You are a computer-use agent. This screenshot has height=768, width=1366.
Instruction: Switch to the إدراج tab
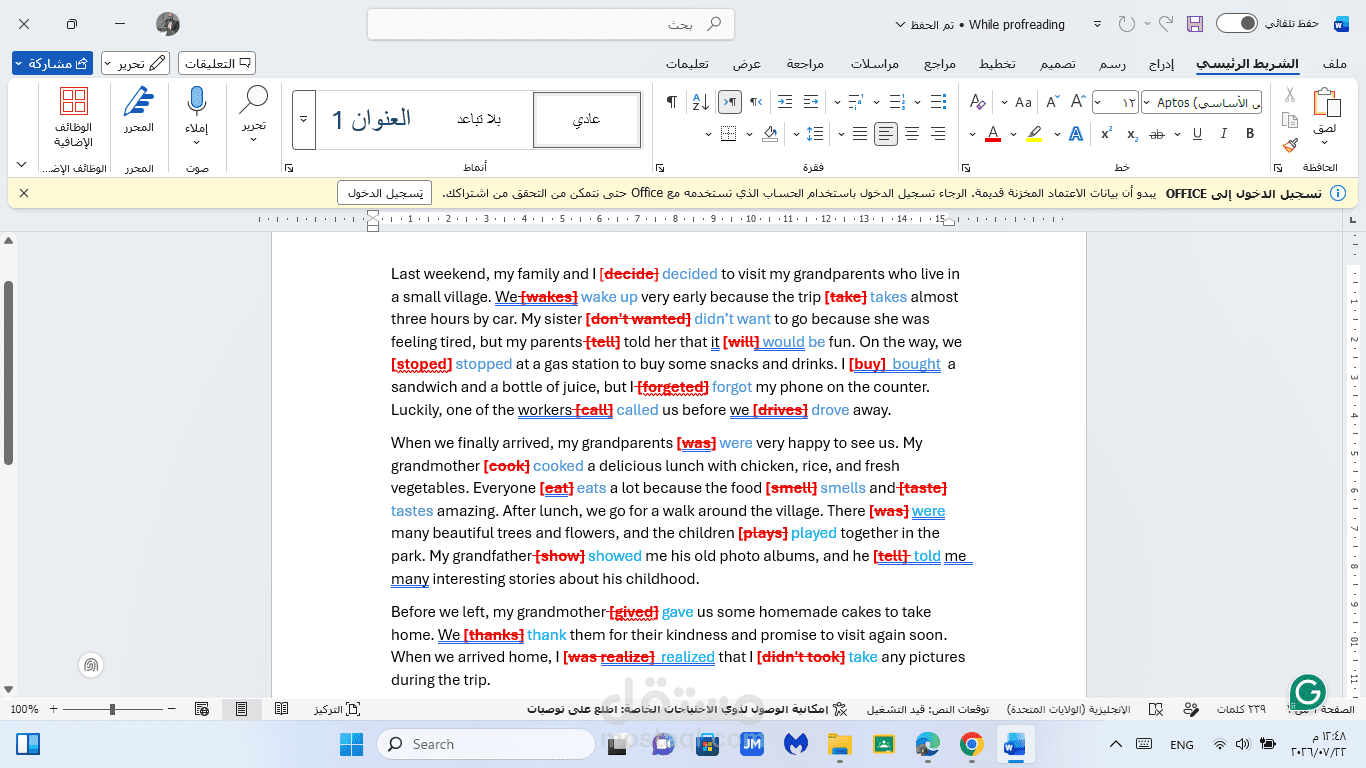point(1161,63)
